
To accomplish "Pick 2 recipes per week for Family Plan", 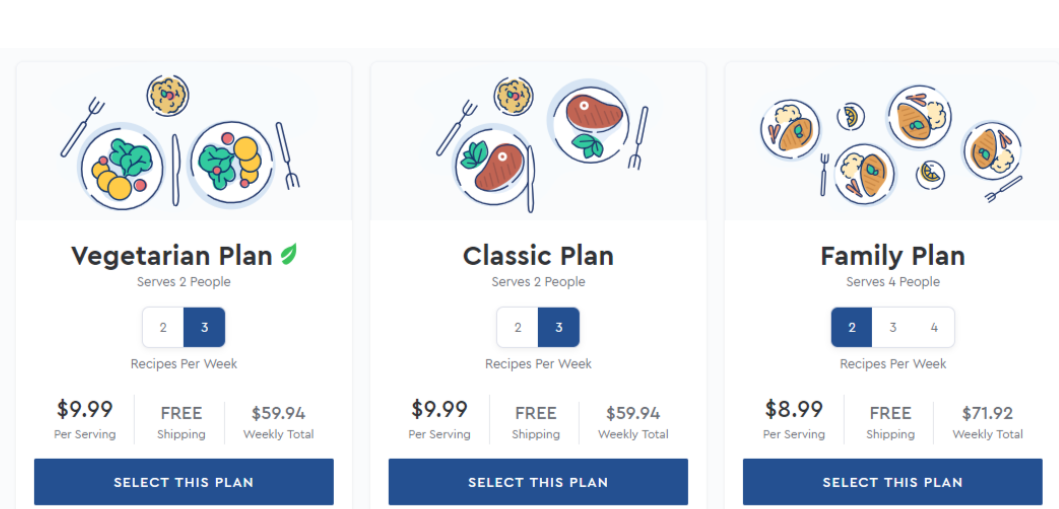I will (x=851, y=327).
